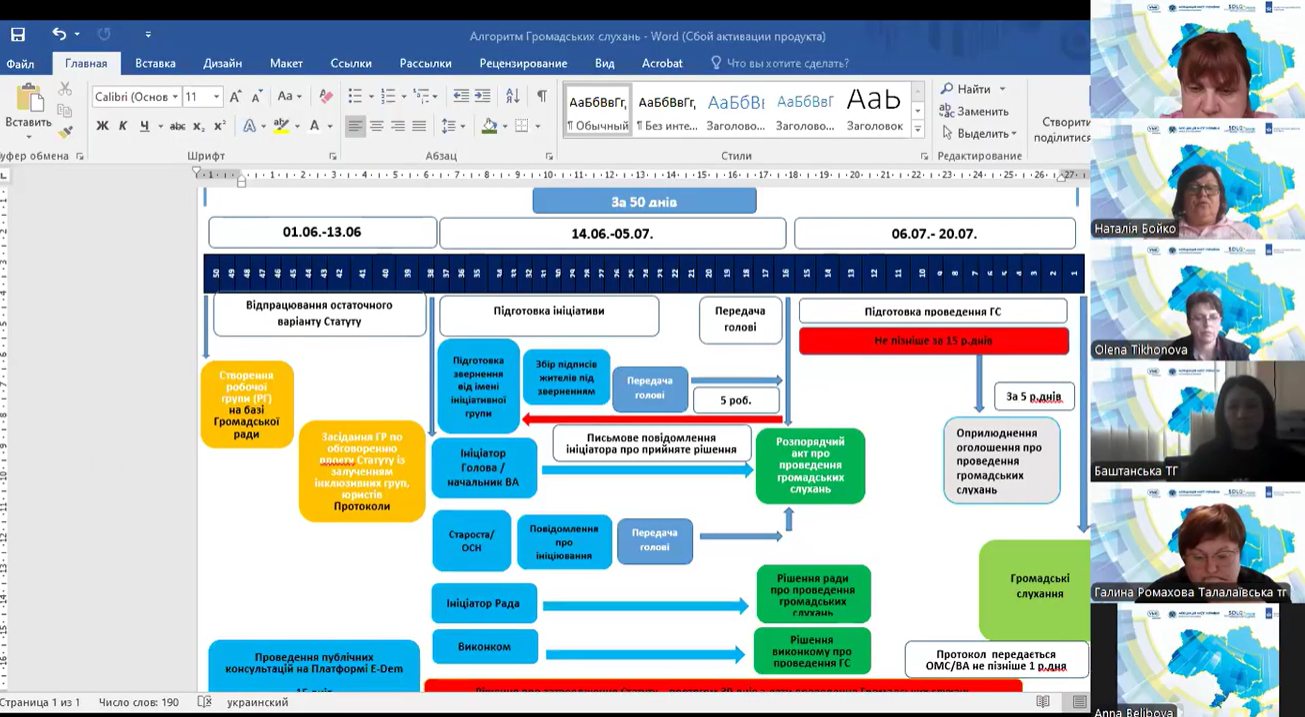This screenshot has width=1305, height=717.
Task: Click the Clear Formatting eraser icon
Action: pyautogui.click(x=325, y=97)
